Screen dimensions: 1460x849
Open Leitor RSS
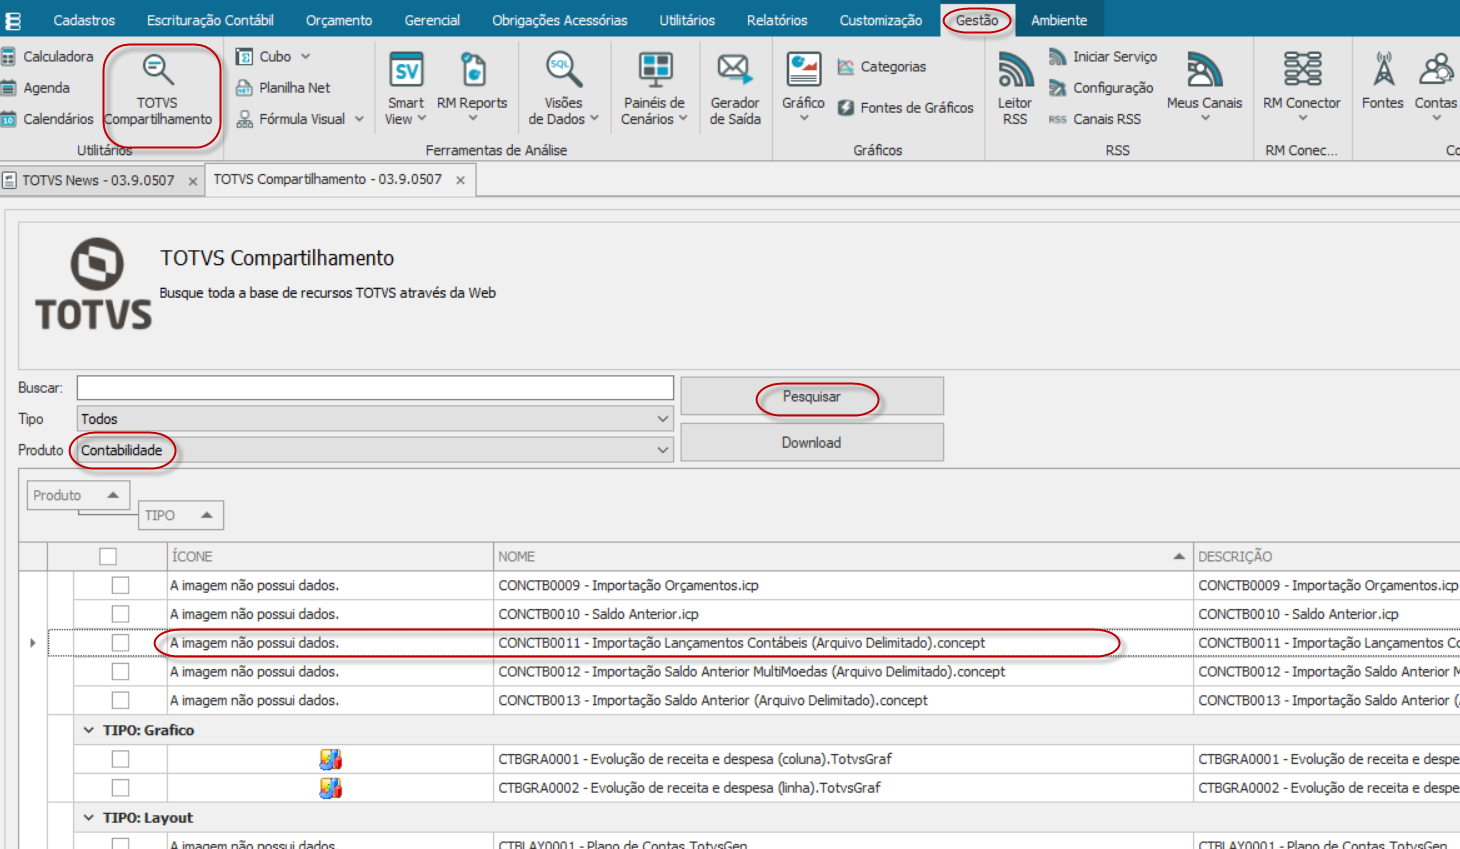(x=1014, y=88)
